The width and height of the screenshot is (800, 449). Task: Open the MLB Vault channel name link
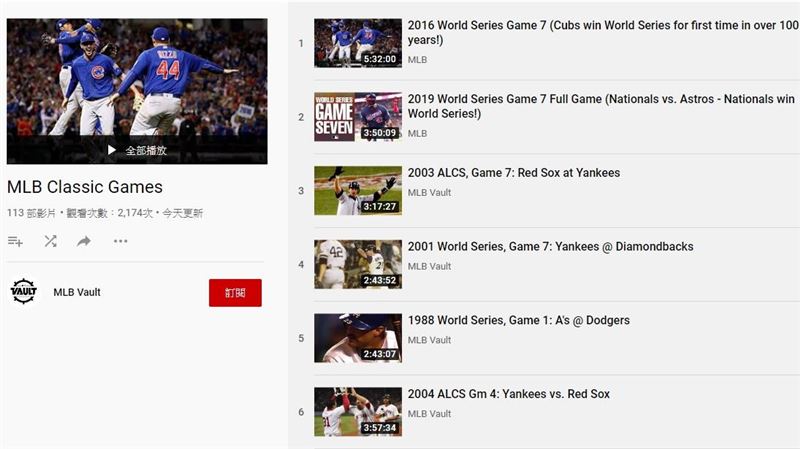[x=77, y=292]
